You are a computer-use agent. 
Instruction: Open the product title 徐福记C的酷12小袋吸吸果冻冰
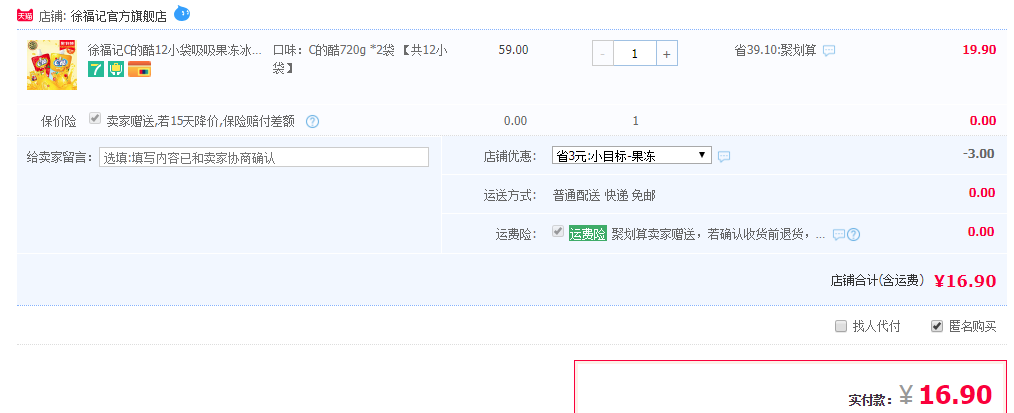(175, 50)
